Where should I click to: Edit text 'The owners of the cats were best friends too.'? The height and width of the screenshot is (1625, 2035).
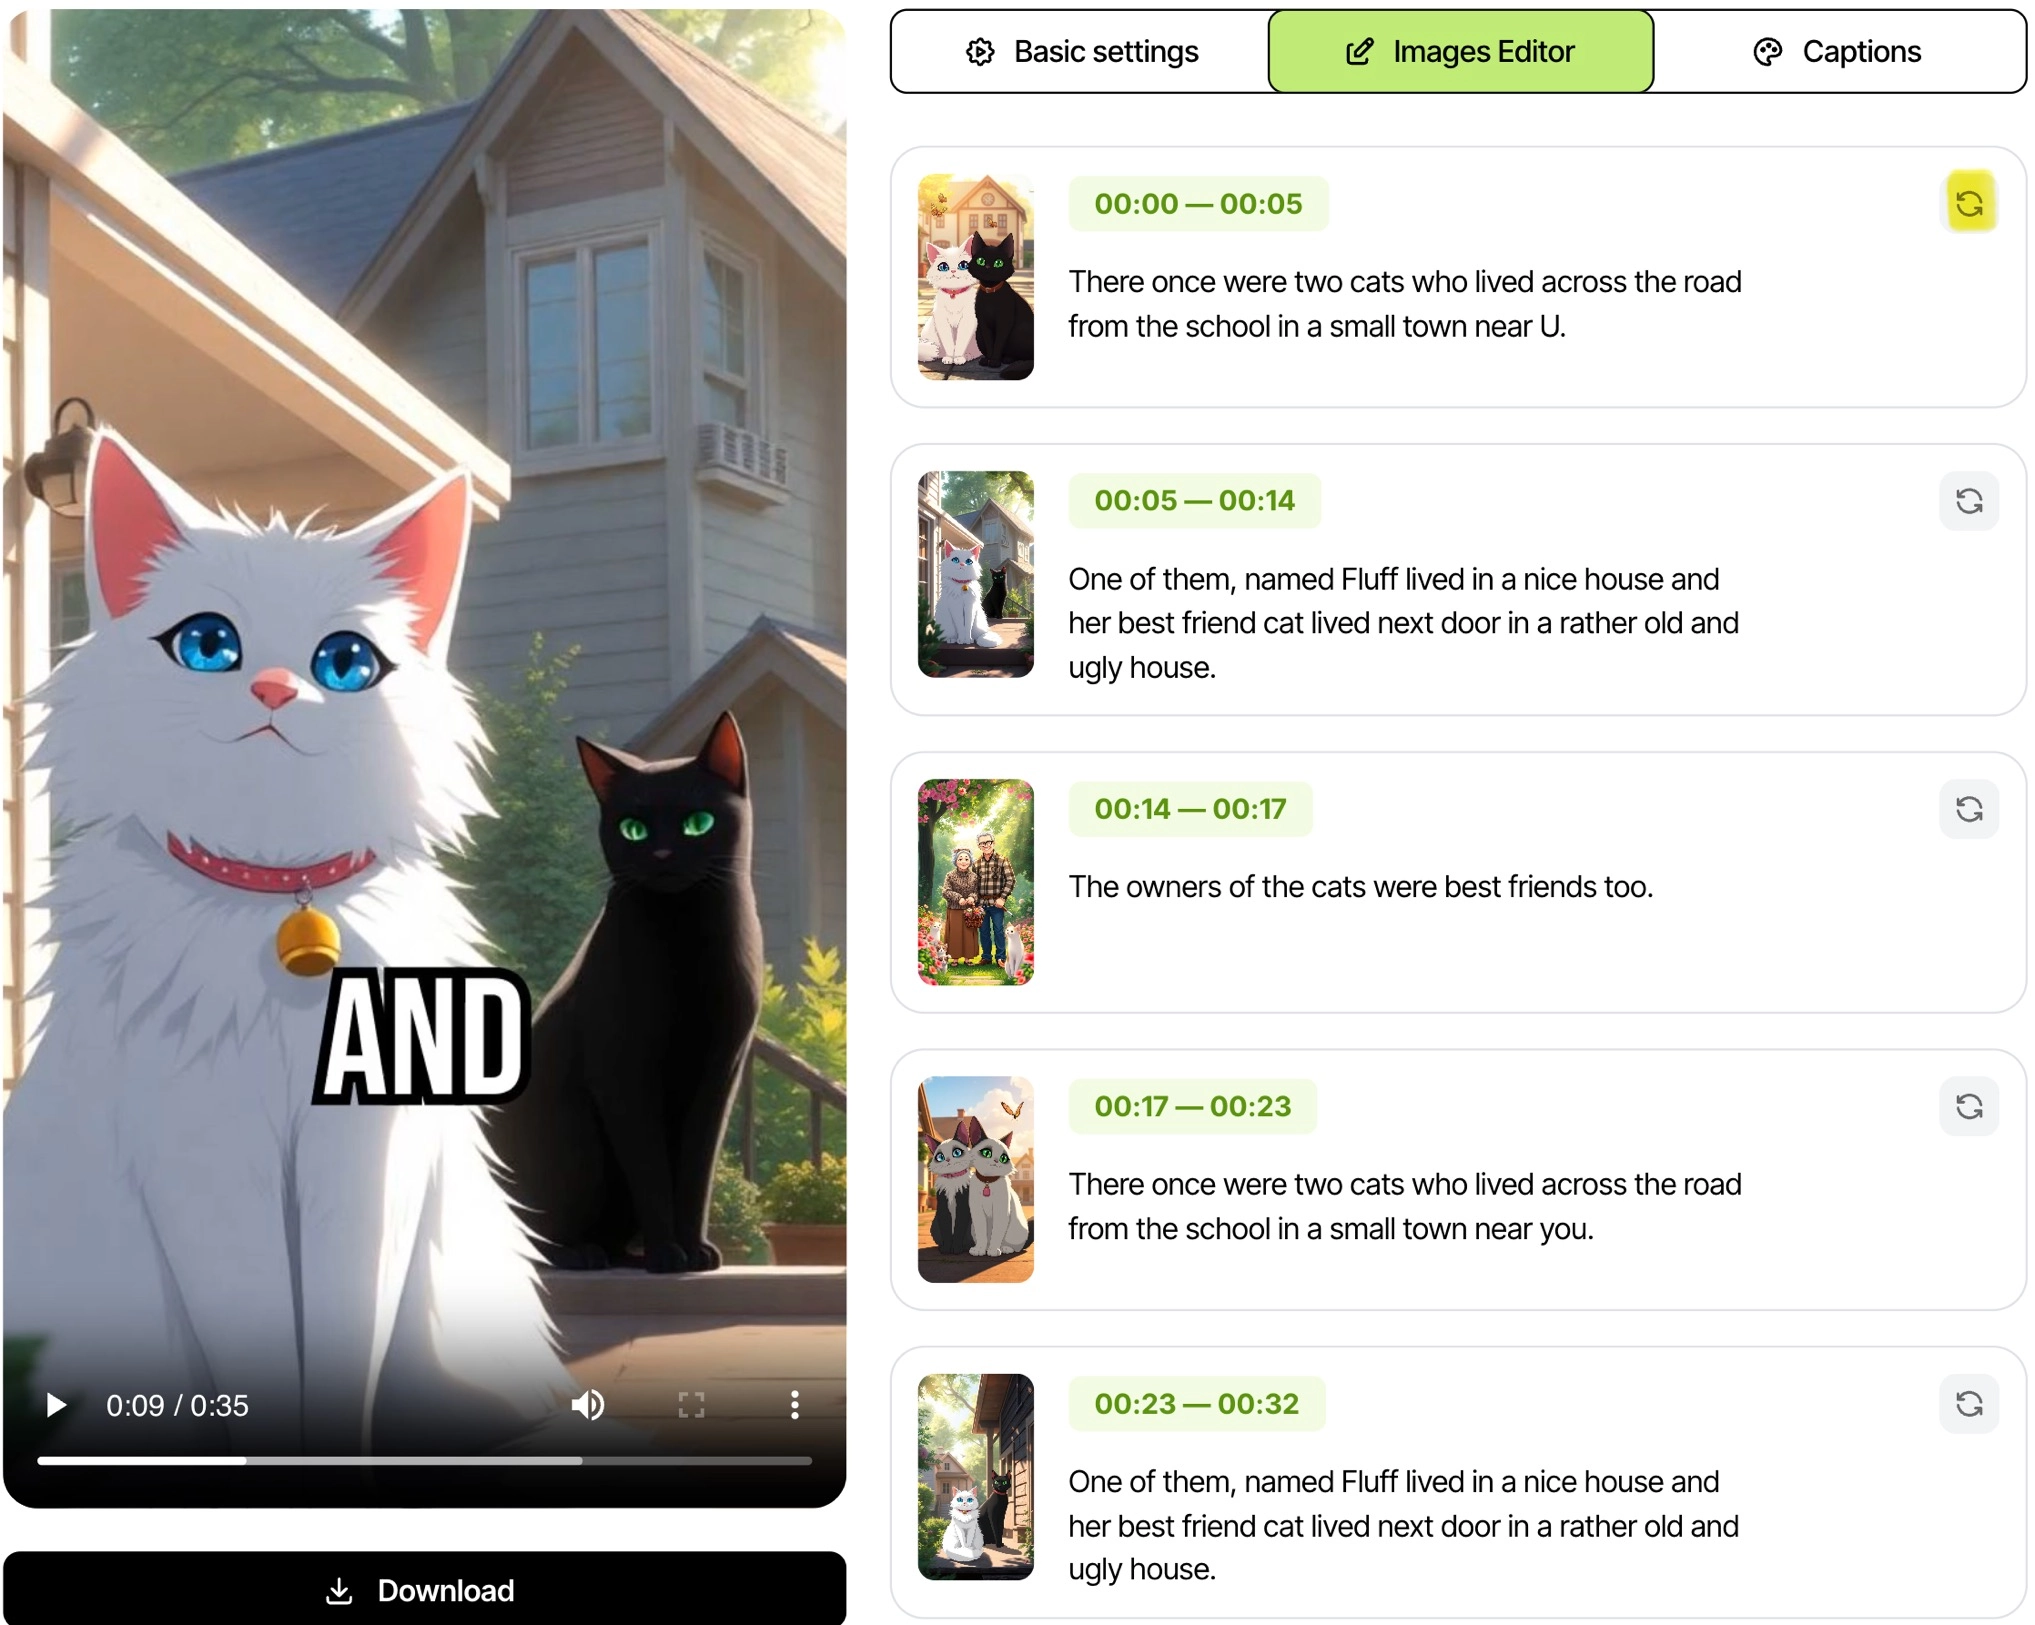pyautogui.click(x=1360, y=887)
